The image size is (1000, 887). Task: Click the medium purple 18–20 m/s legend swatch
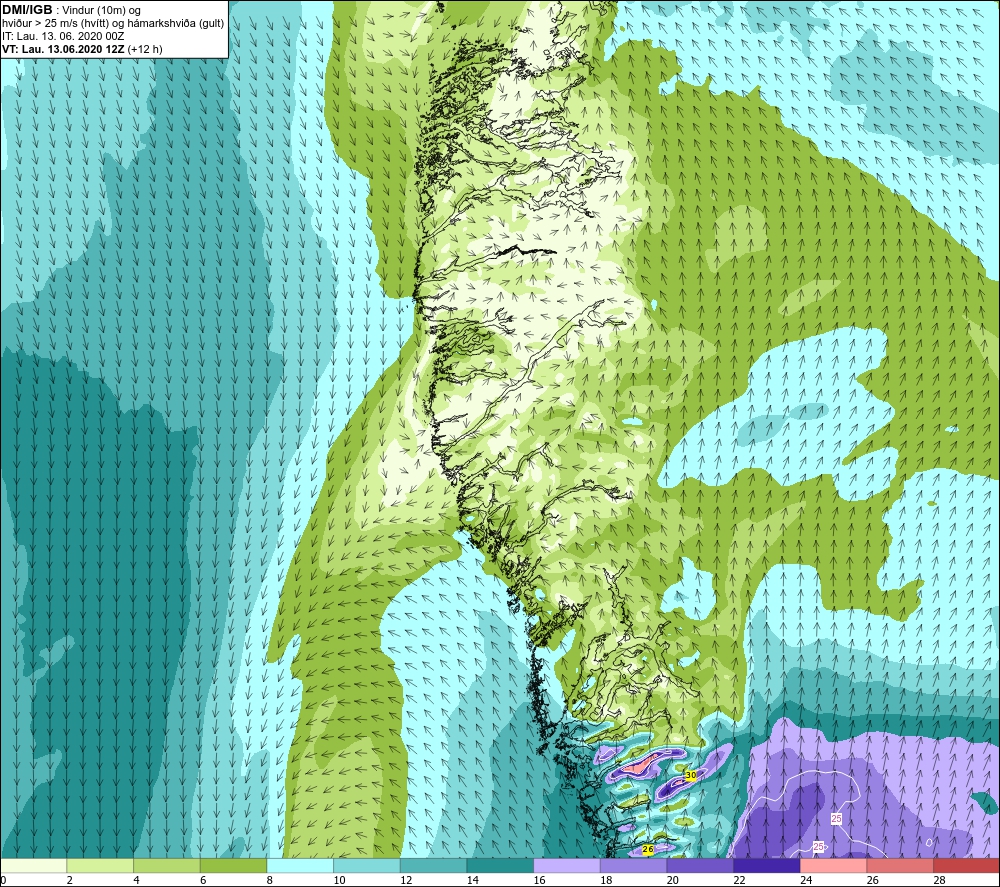(633, 865)
